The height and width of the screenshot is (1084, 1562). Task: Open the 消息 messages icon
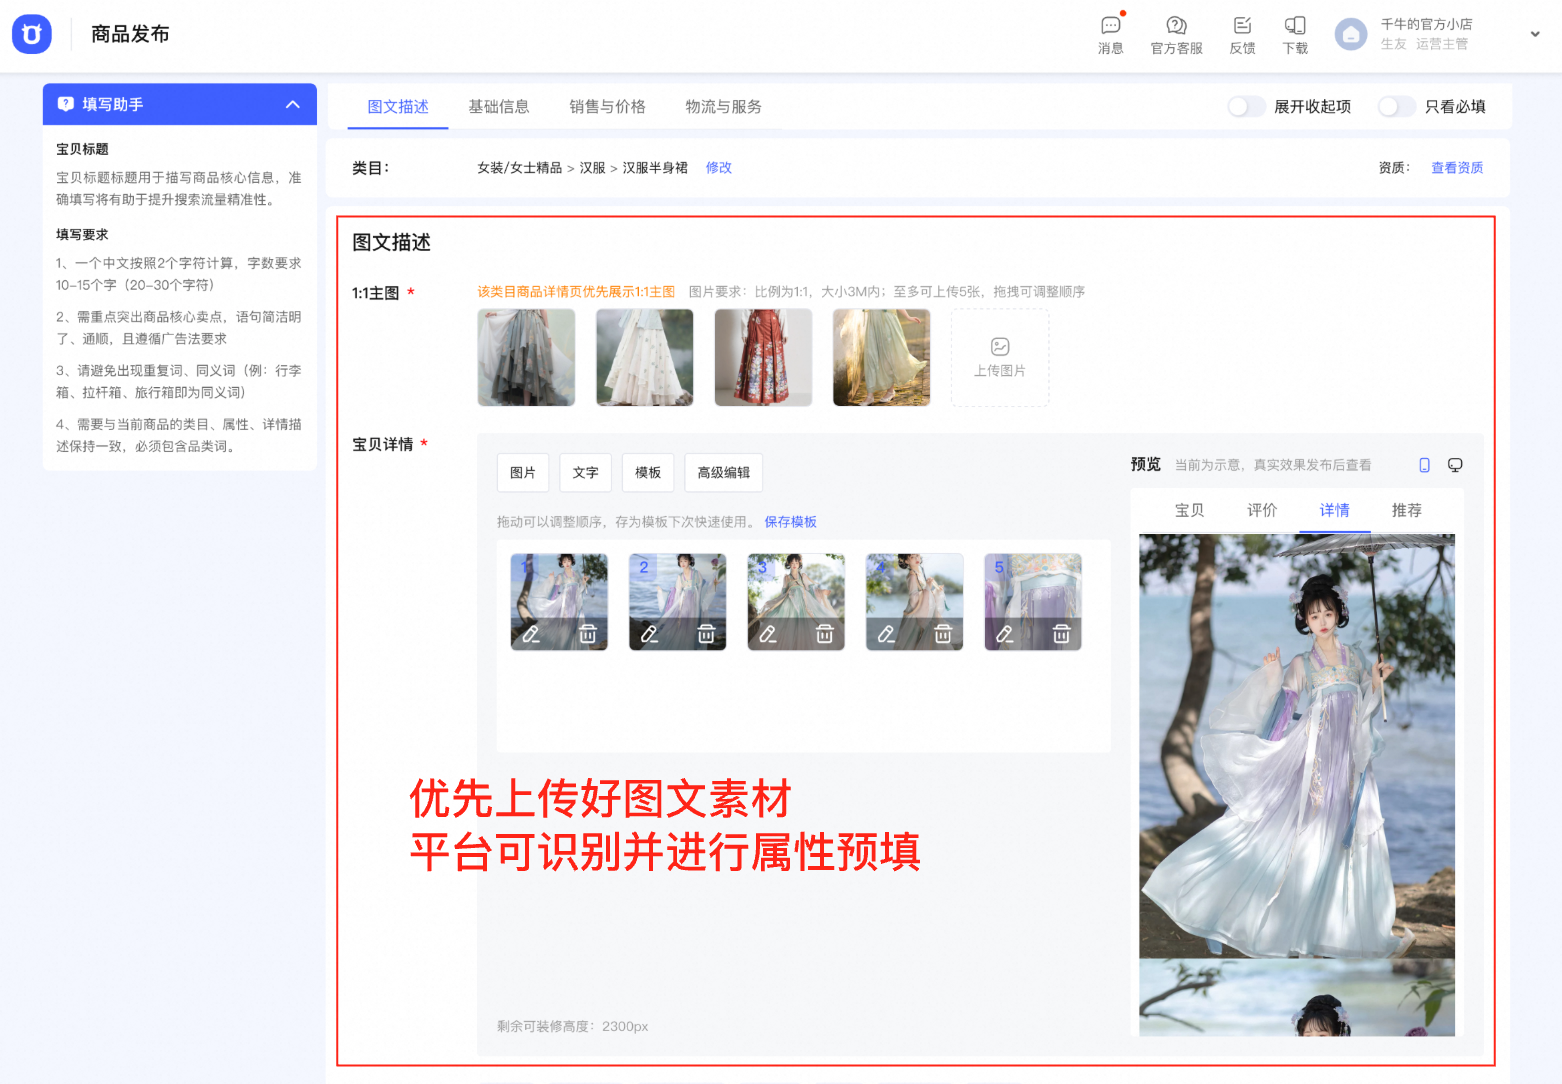click(x=1110, y=27)
